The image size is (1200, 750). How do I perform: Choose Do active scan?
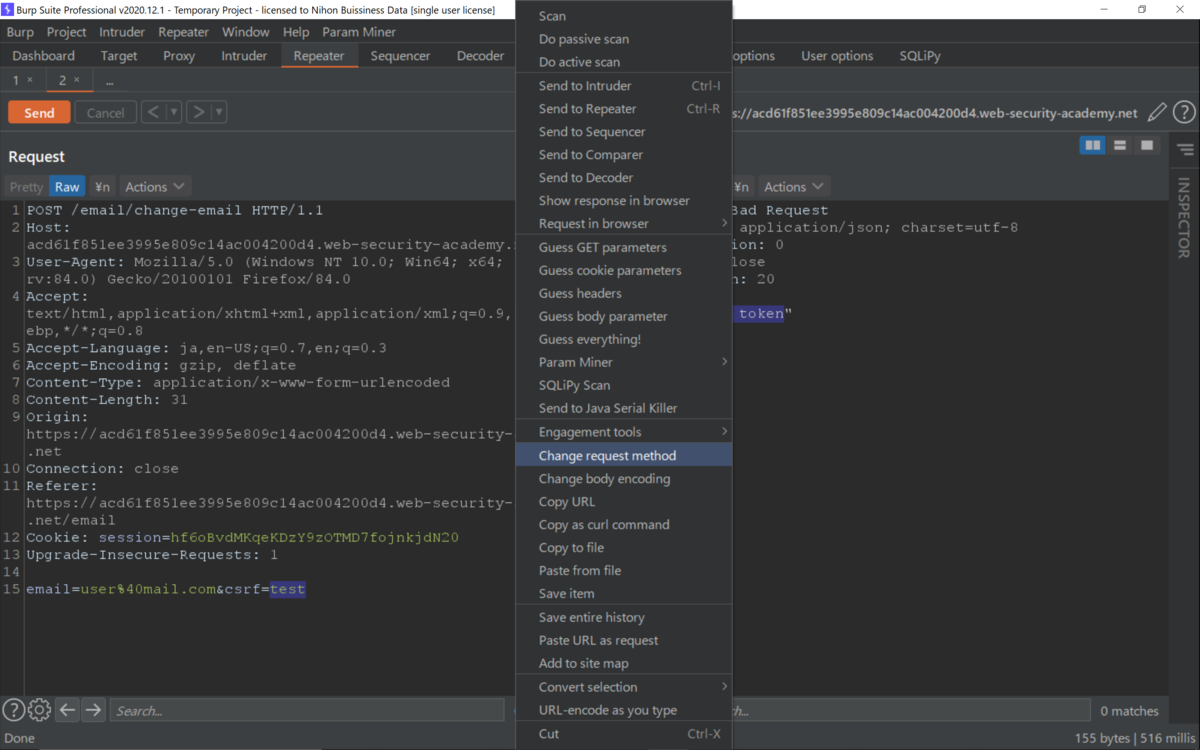623,62
